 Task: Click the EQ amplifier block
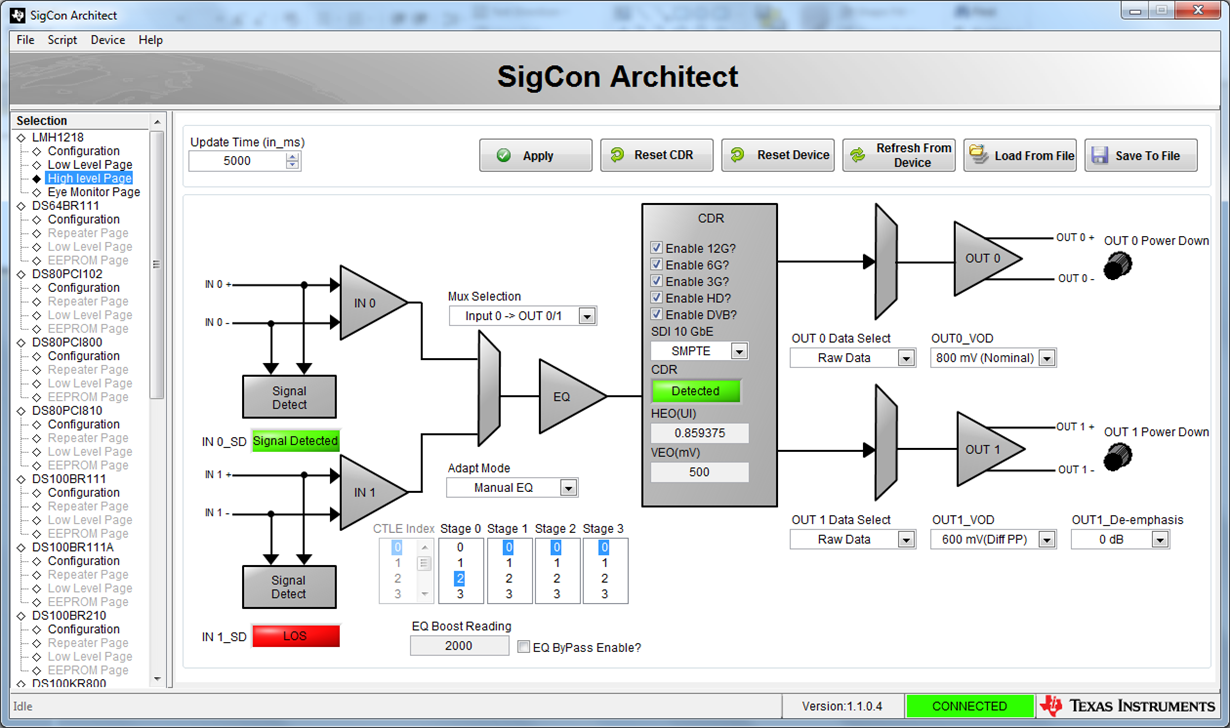[x=568, y=396]
